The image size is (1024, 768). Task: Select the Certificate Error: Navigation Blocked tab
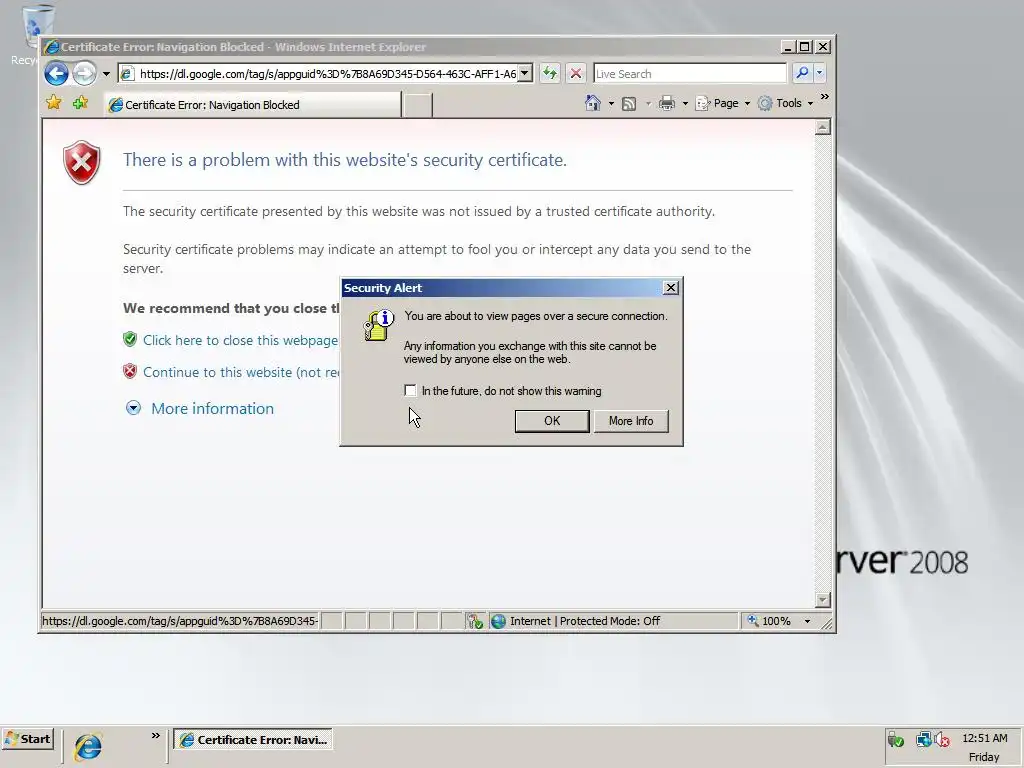(x=252, y=104)
